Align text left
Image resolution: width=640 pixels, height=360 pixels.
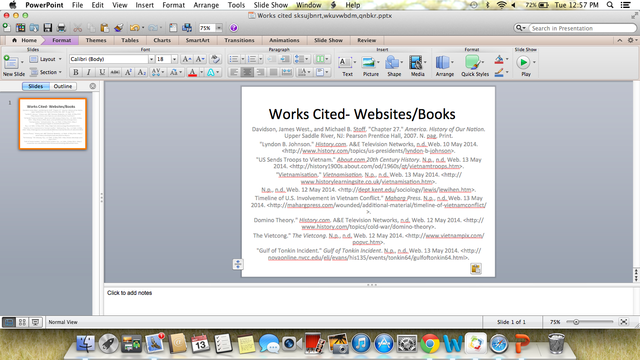[x=233, y=72]
